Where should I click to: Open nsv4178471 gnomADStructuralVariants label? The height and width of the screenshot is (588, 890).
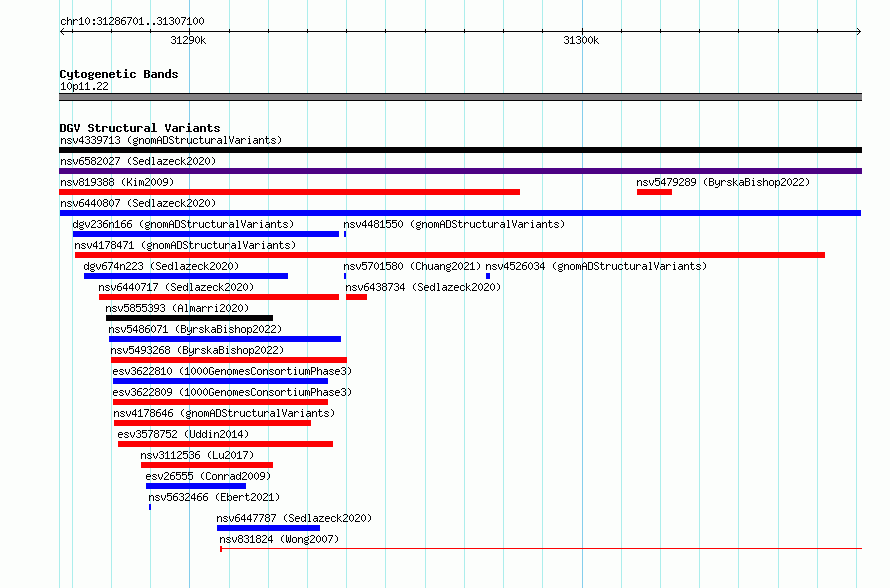click(x=185, y=245)
